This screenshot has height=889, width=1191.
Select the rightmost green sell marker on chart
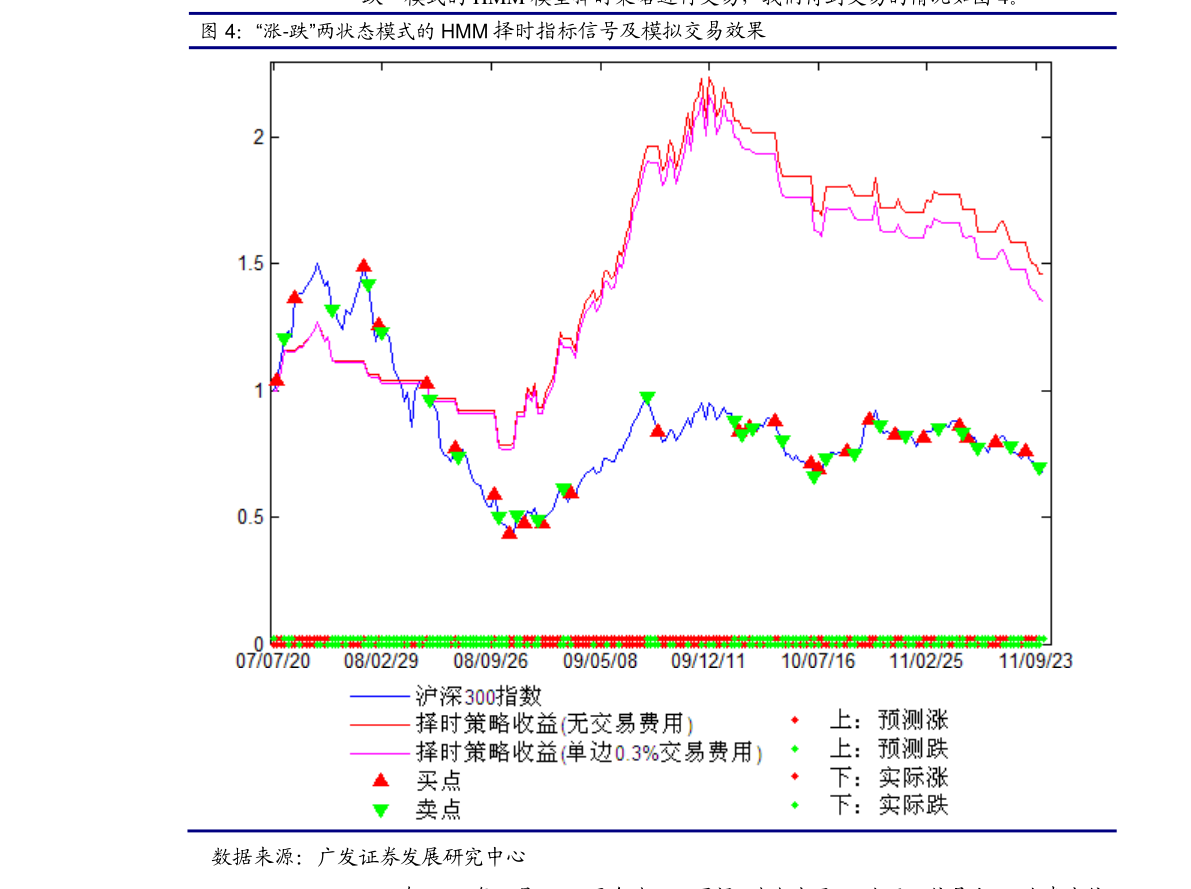click(x=1039, y=468)
